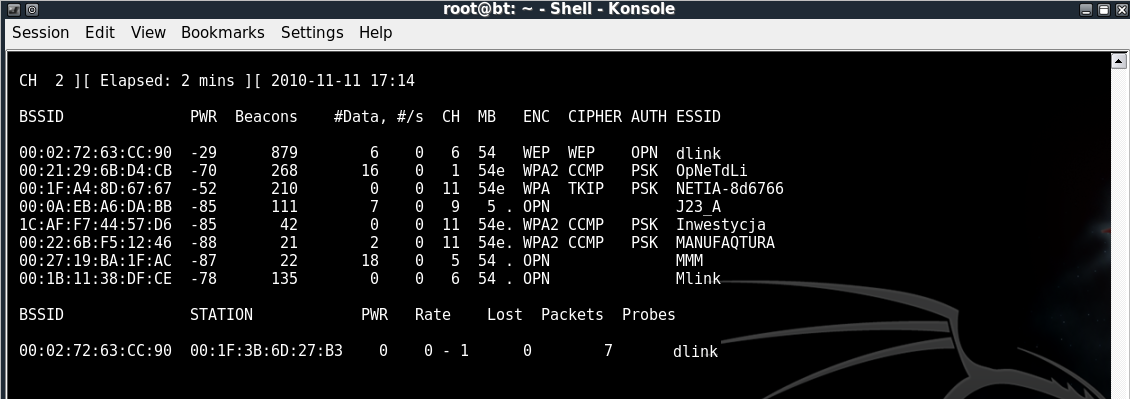Open the Help menu
The height and width of the screenshot is (399, 1130).
[375, 32]
